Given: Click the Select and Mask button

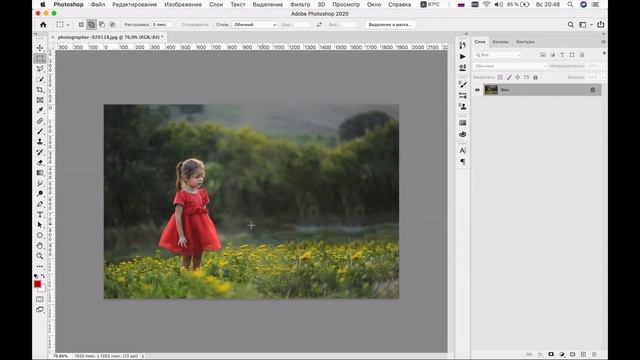Looking at the screenshot, I should [x=390, y=24].
